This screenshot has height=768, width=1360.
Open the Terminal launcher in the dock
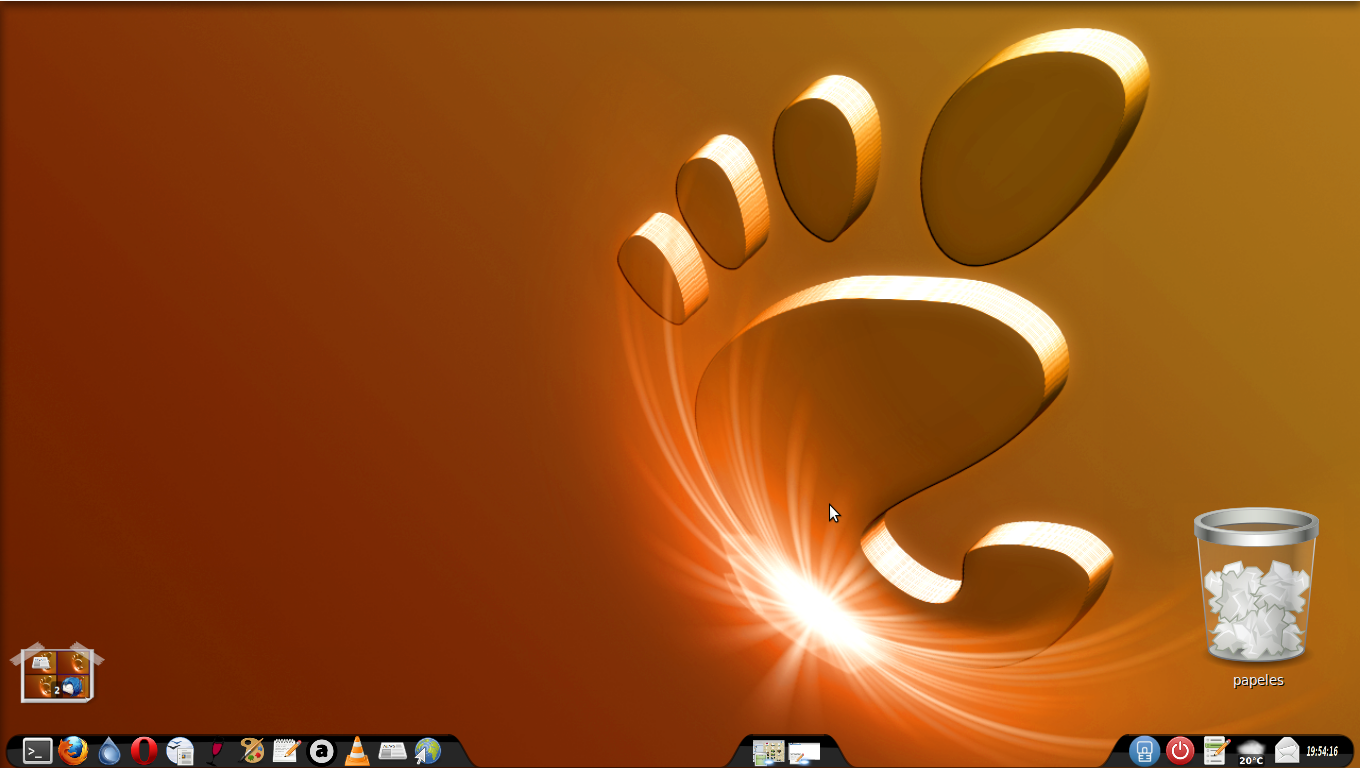point(38,751)
